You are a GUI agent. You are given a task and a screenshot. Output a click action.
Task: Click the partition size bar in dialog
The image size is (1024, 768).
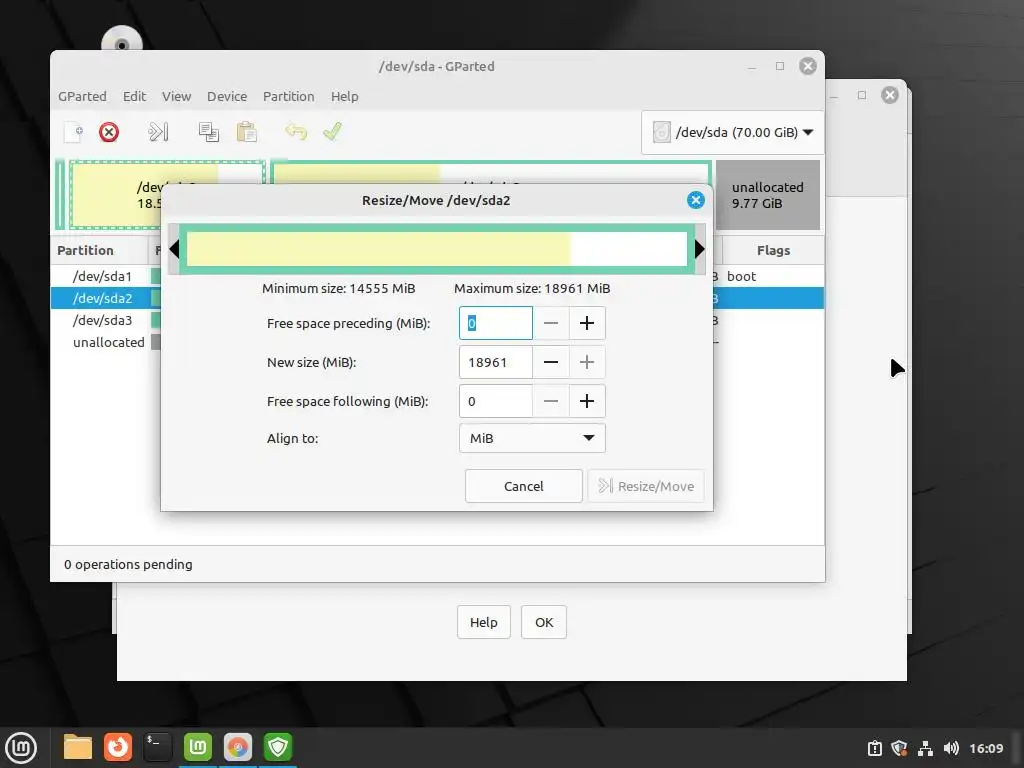tap(437, 249)
